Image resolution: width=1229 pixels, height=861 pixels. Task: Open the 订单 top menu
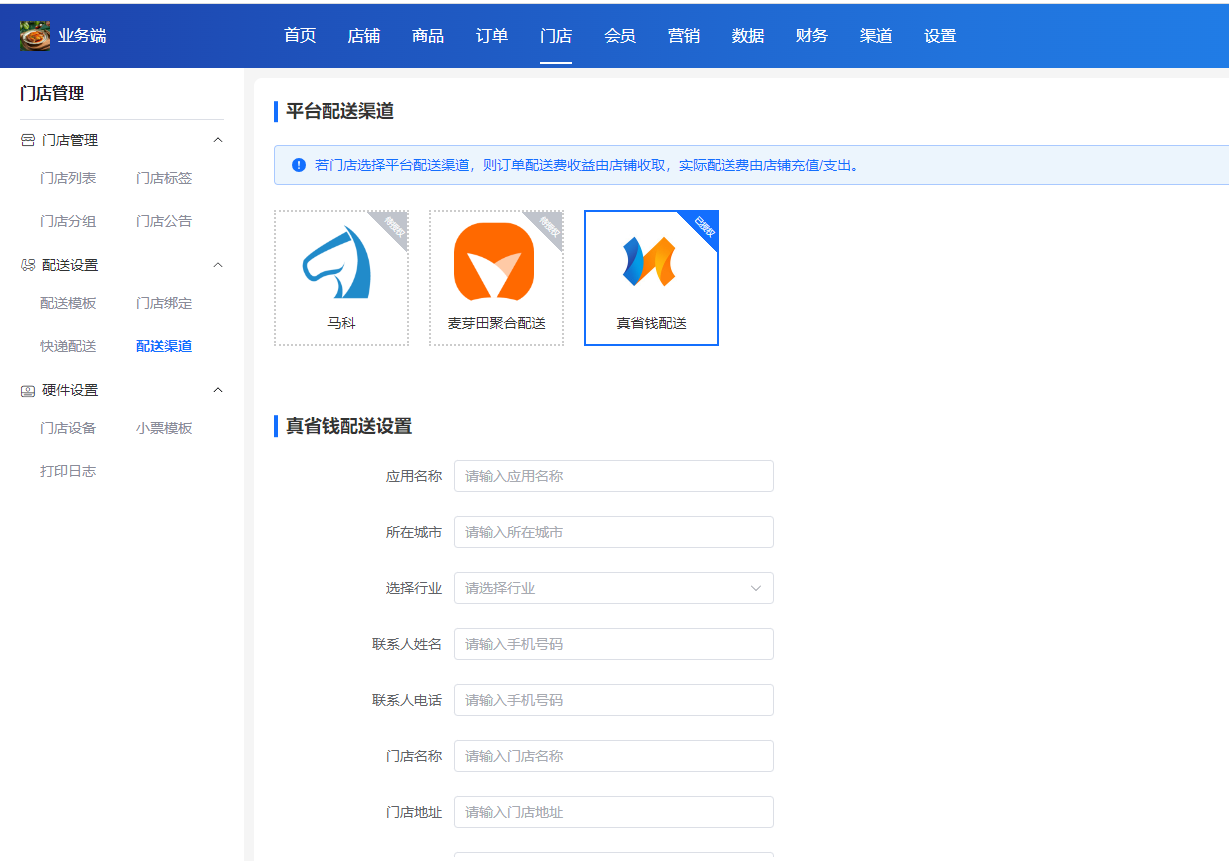click(x=492, y=36)
